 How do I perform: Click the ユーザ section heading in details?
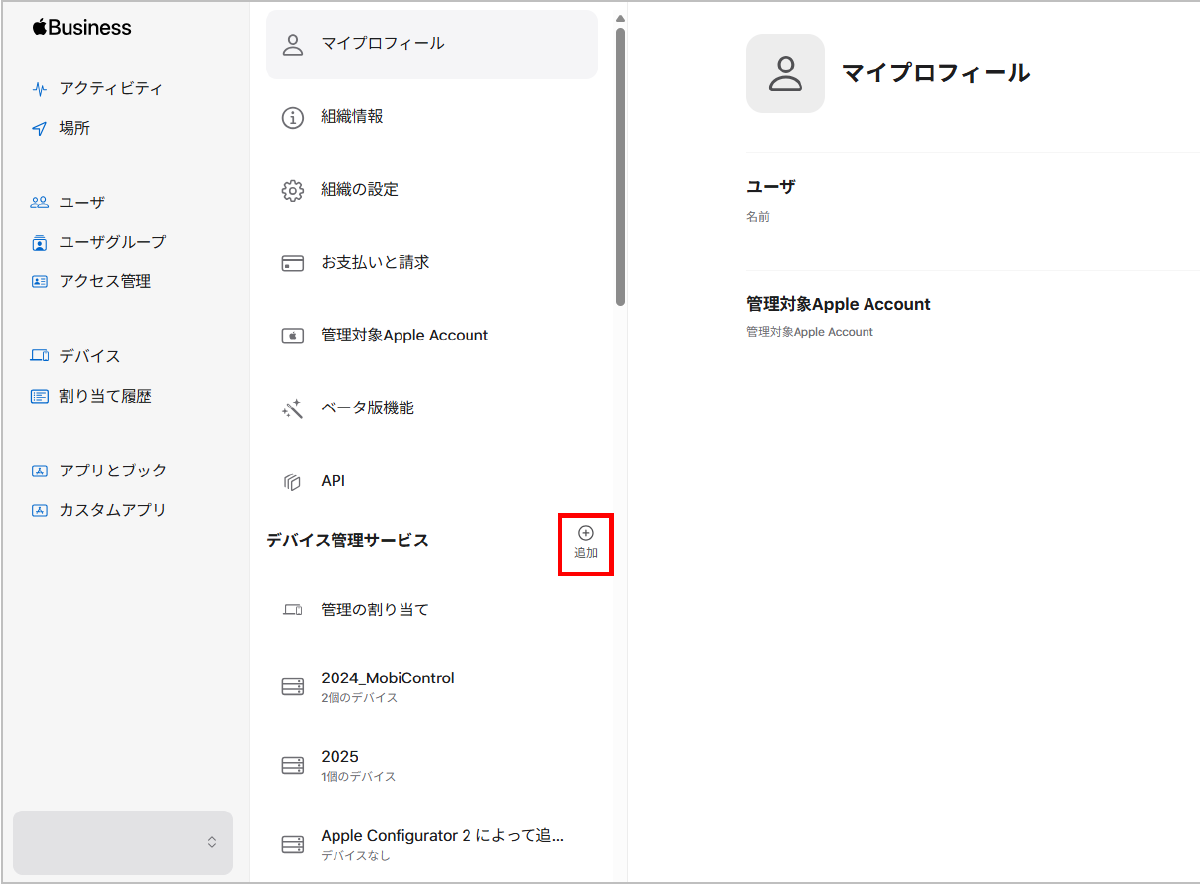pos(771,187)
